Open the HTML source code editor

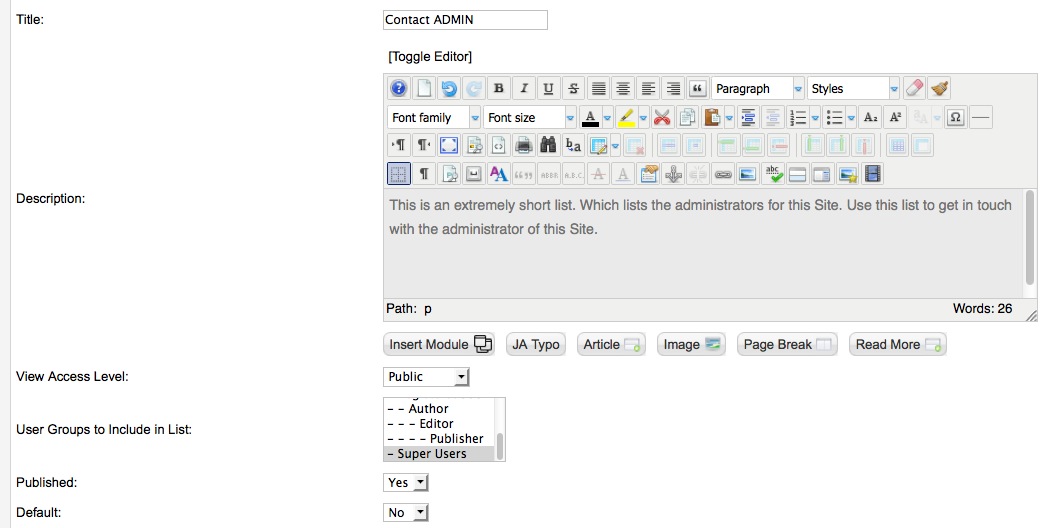(498, 145)
